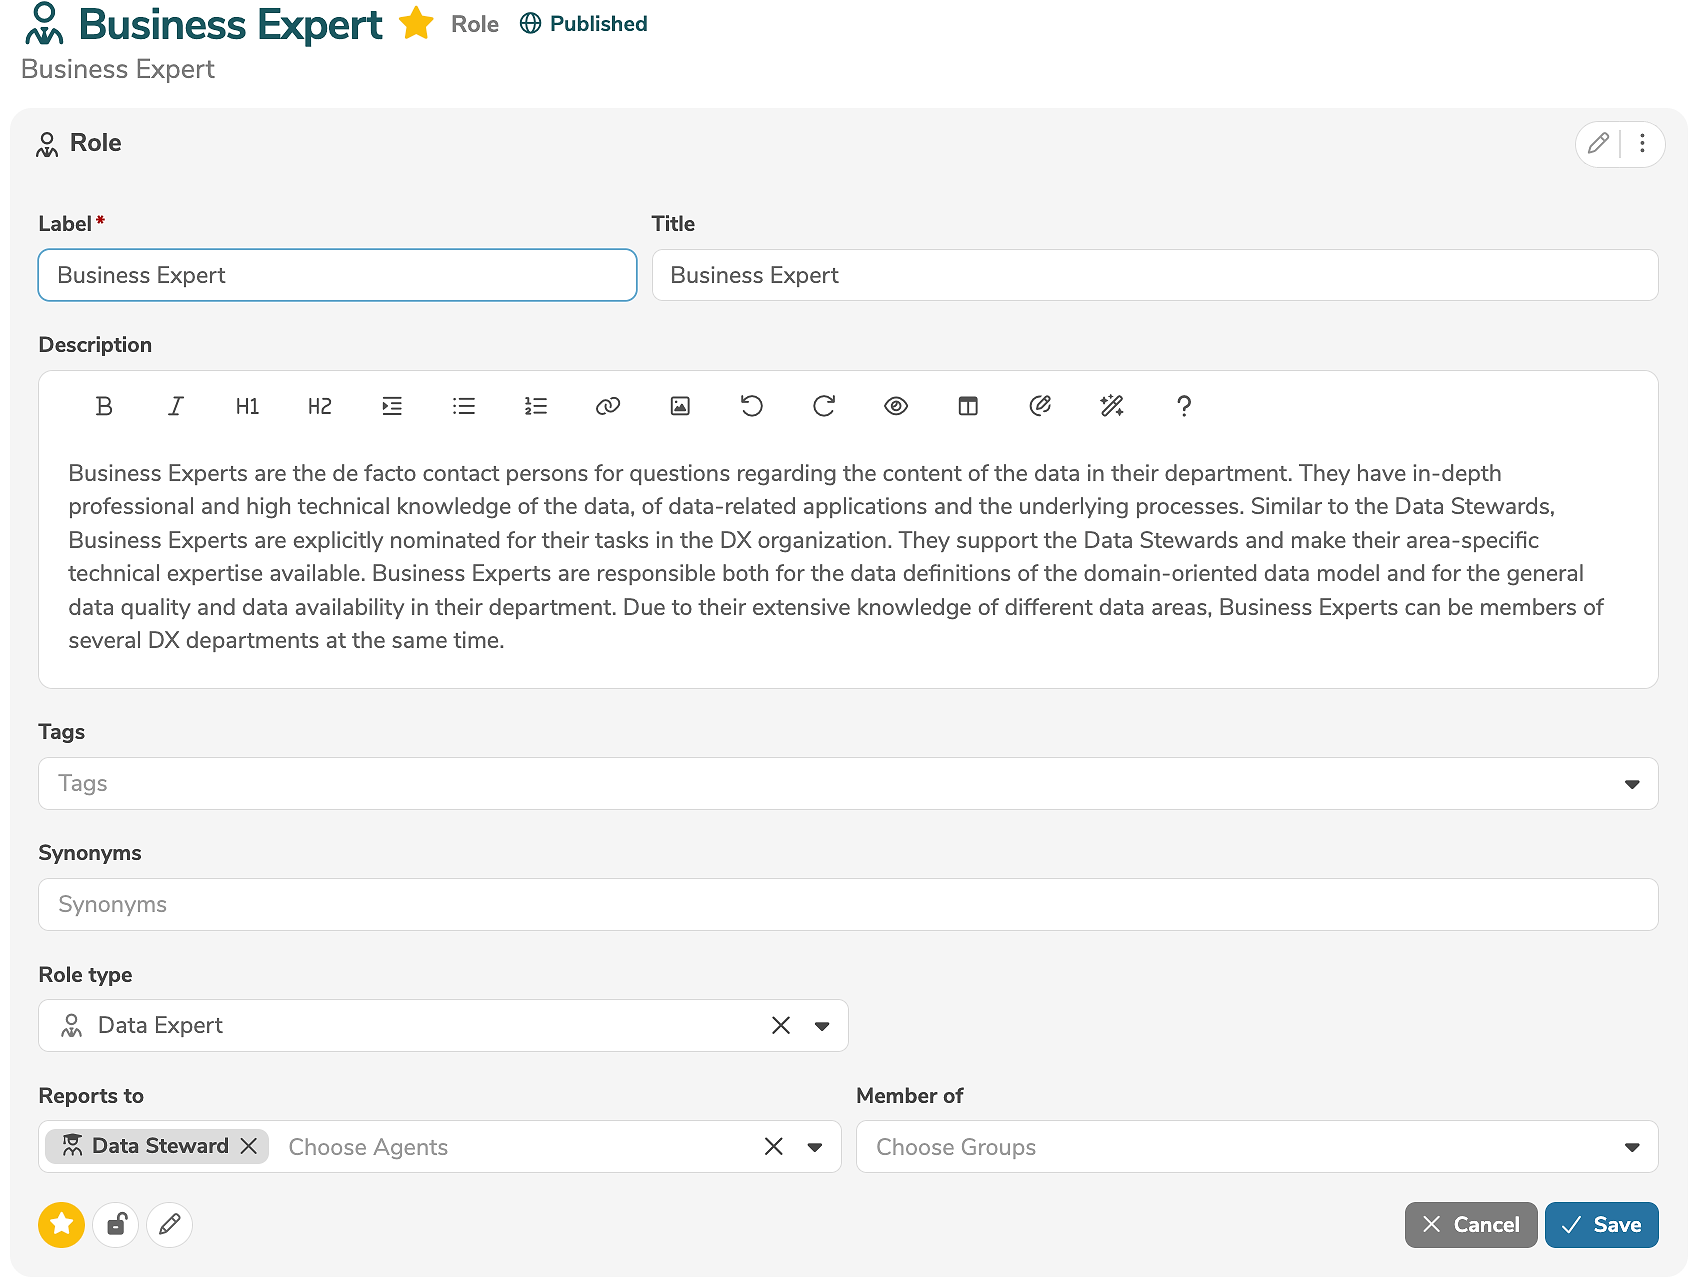The image size is (1700, 1286).
Task: Insert a link using the toolbar
Action: coord(608,406)
